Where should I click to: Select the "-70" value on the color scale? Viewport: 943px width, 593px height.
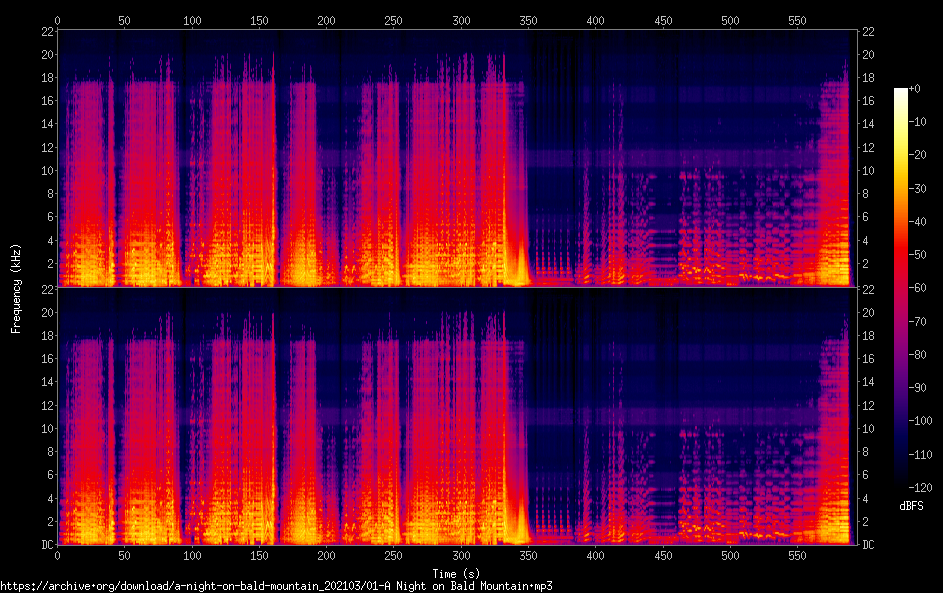[917, 321]
